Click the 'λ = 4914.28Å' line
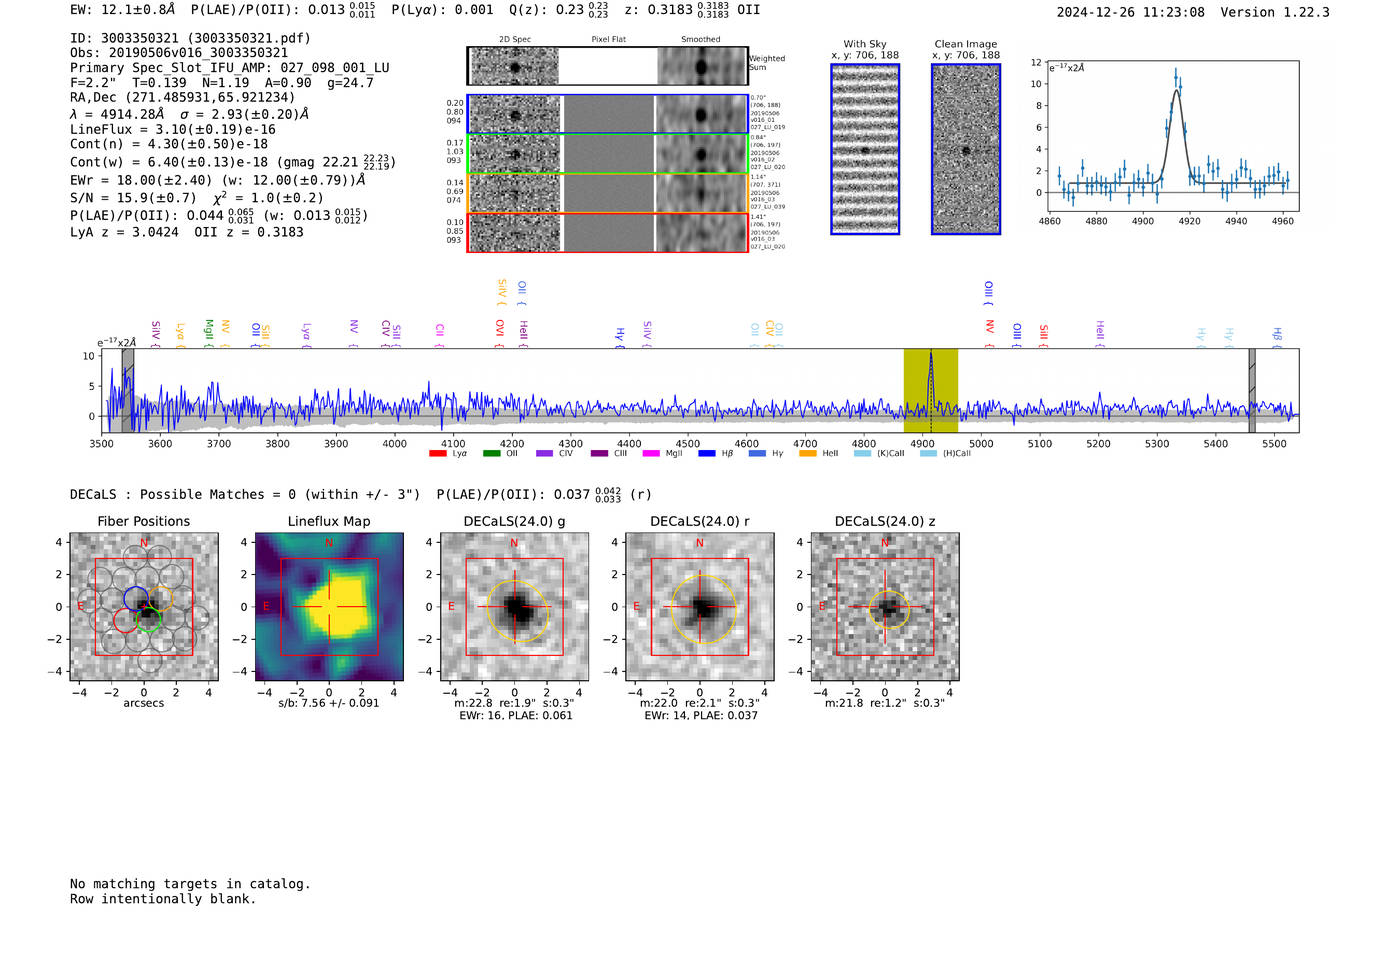The height and width of the screenshot is (953, 1400). coord(190,114)
